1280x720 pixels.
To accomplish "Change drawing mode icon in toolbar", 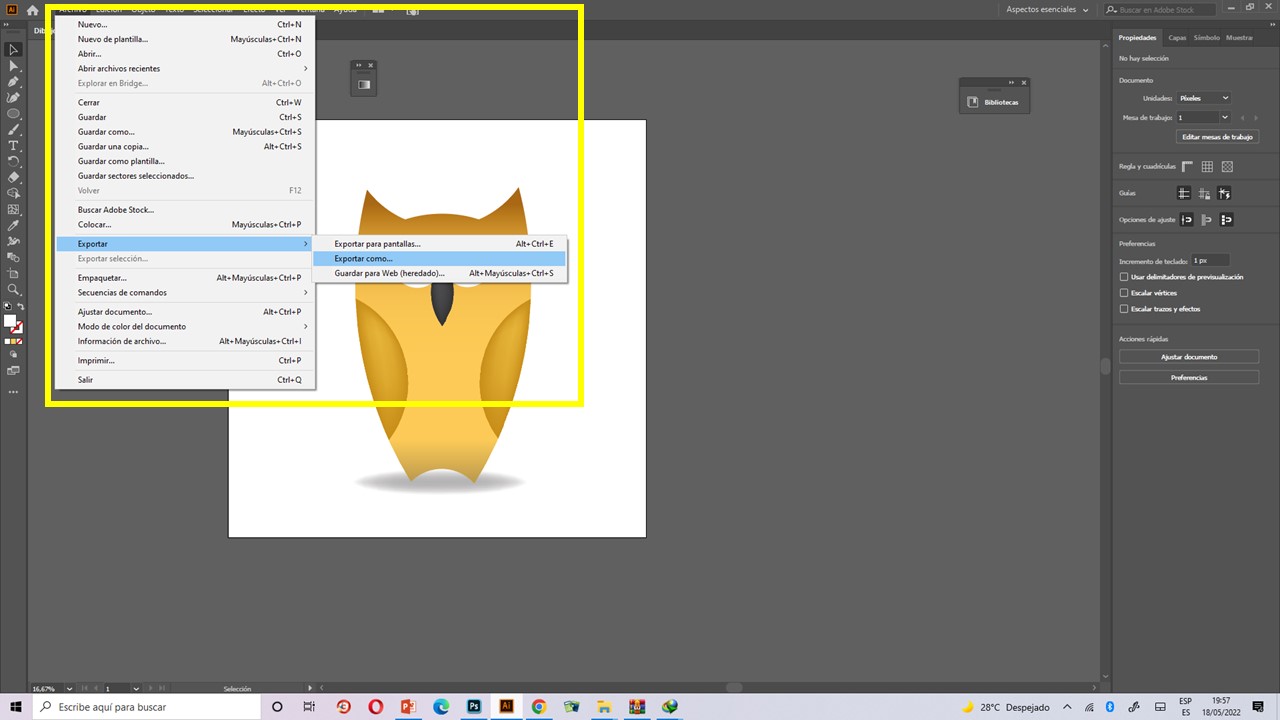I will click(x=14, y=353).
